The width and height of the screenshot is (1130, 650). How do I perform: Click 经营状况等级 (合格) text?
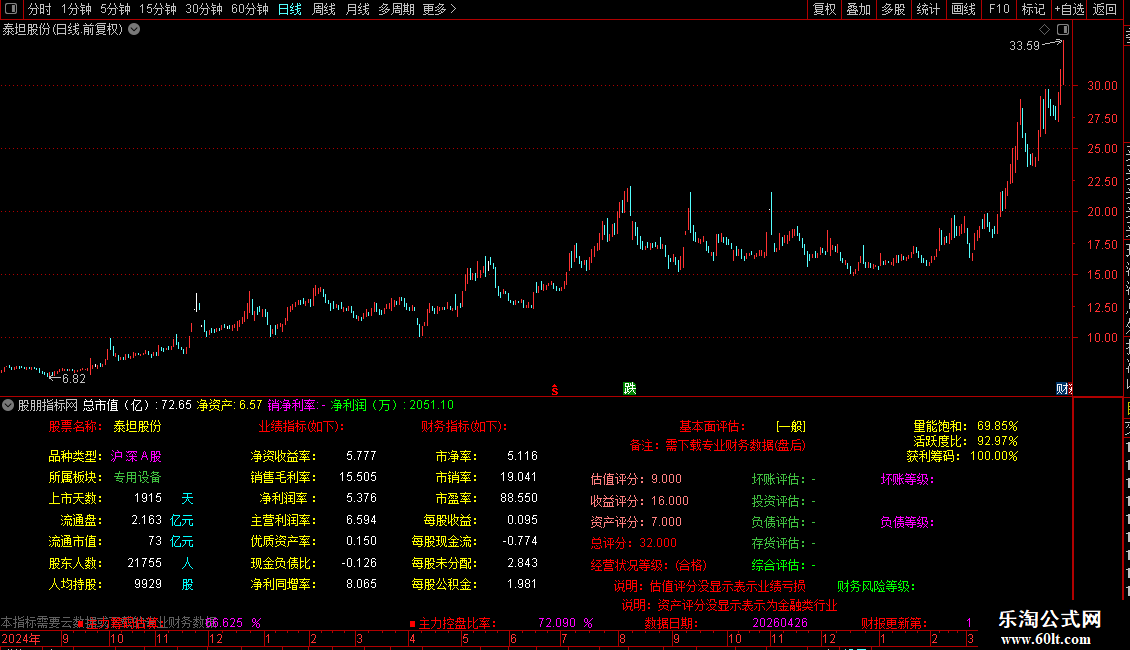point(649,565)
